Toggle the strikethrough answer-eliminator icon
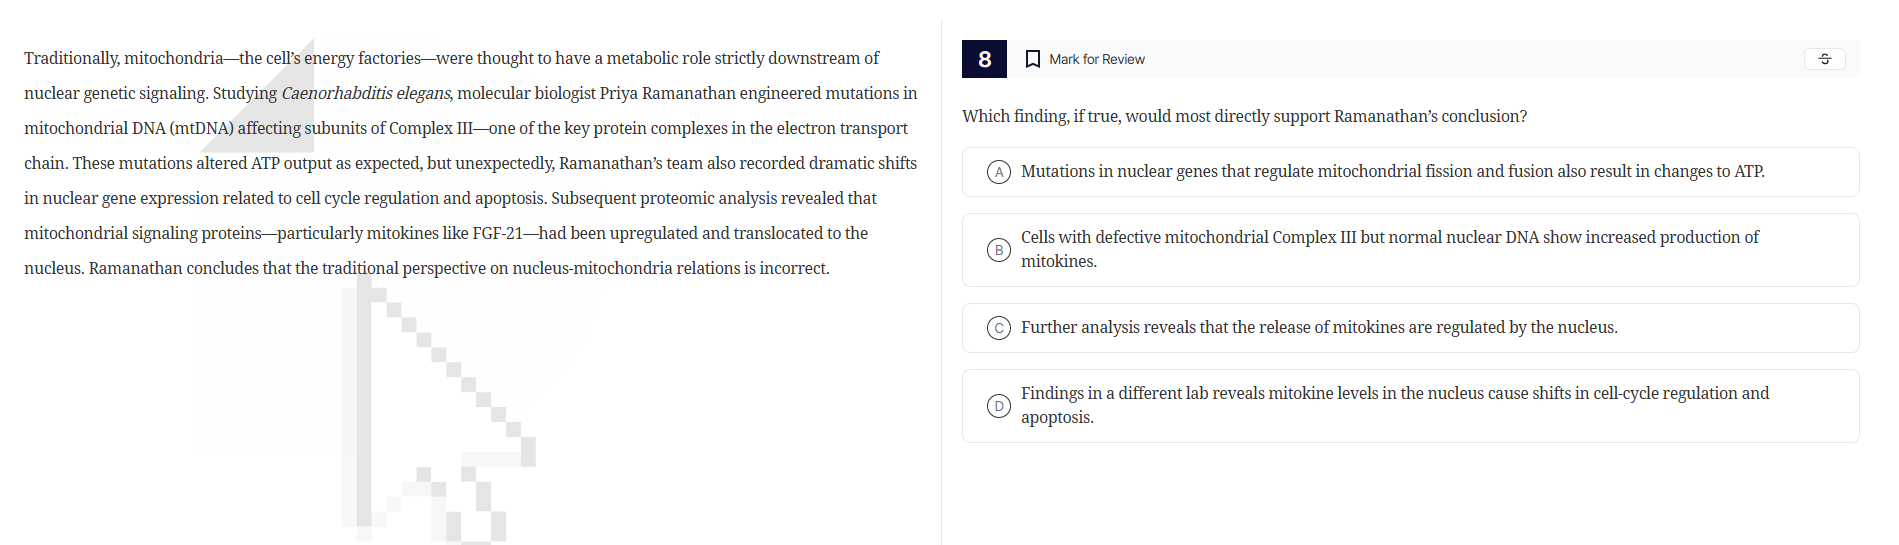This screenshot has height=545, width=1899. tap(1824, 60)
